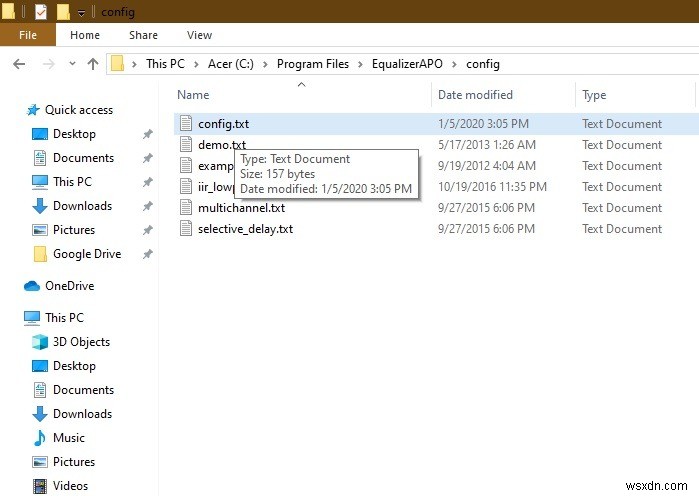Select date 9/27/2015 6:06 PM for multichannel.txt

[486, 208]
